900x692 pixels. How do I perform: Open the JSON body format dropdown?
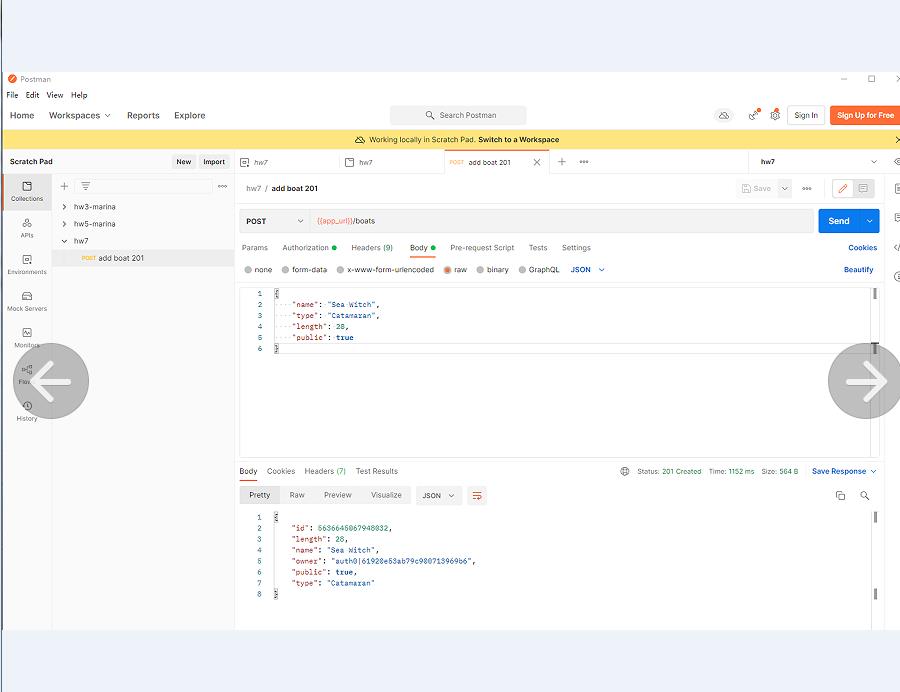tap(587, 270)
